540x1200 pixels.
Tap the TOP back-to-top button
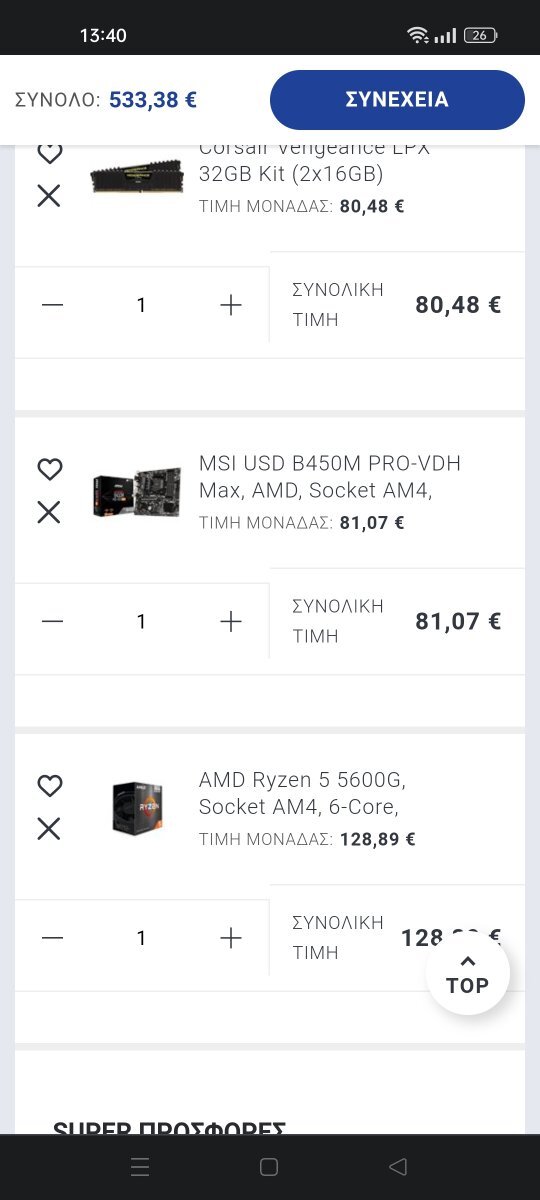[x=467, y=974]
